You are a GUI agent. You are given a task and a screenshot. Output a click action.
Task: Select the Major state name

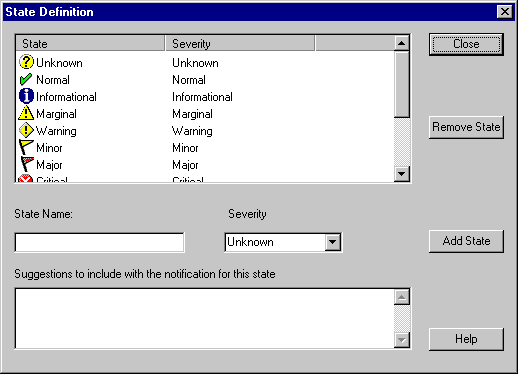[x=49, y=165]
